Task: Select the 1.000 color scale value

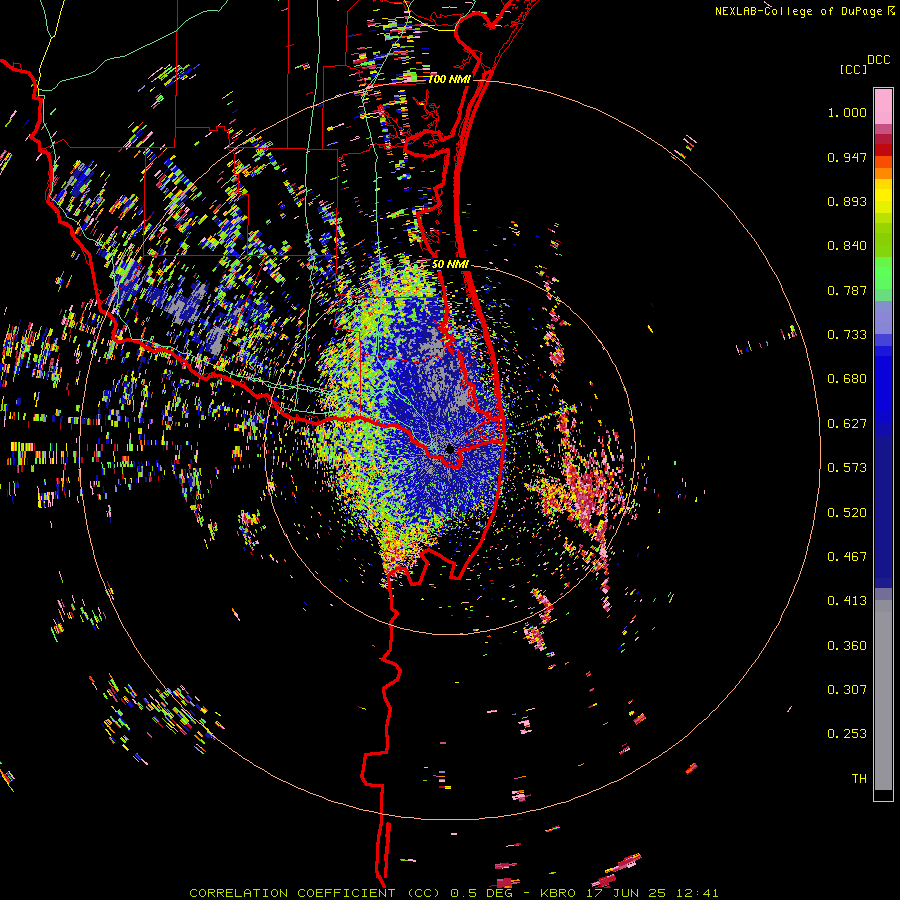Action: tap(847, 112)
